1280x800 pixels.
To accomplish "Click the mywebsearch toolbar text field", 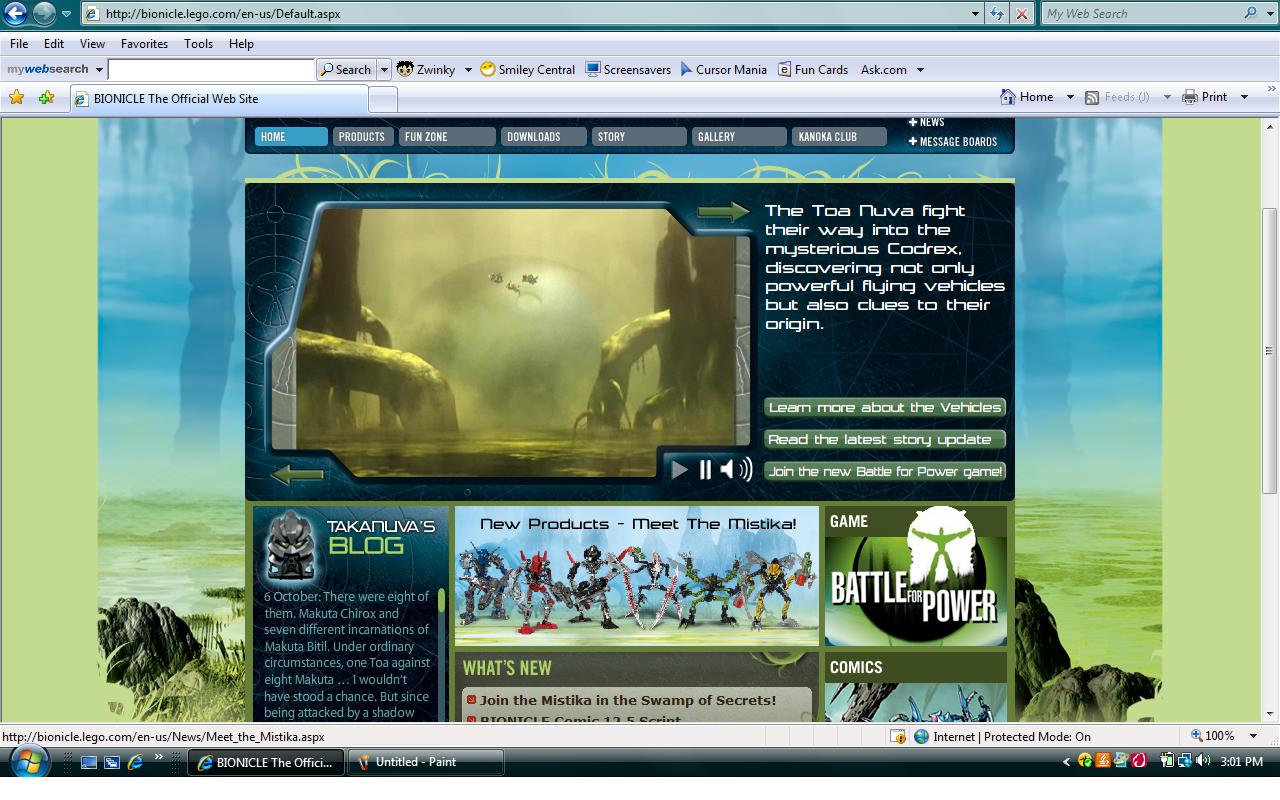I will tap(211, 70).
